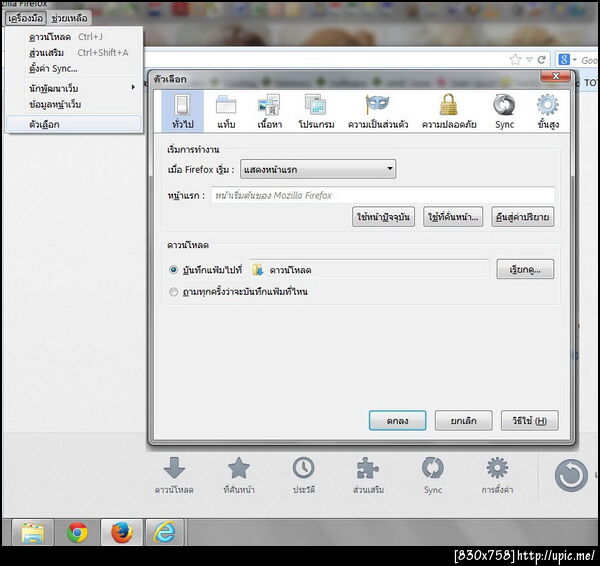Click the download folder path field
The image size is (600, 566).
(370, 270)
